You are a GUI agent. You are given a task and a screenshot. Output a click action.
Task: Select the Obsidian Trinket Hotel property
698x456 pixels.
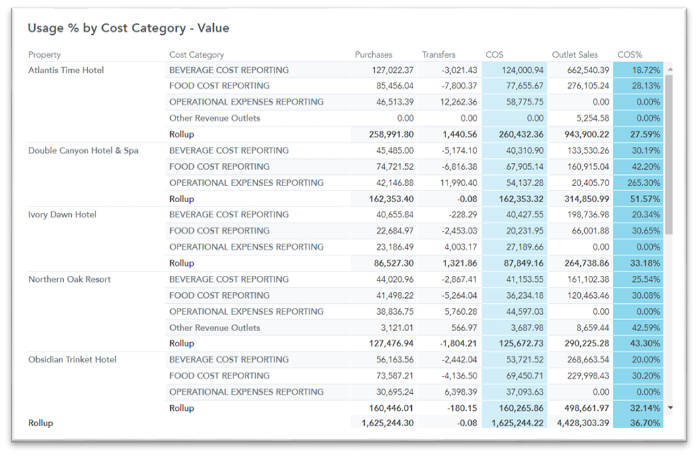tap(72, 359)
